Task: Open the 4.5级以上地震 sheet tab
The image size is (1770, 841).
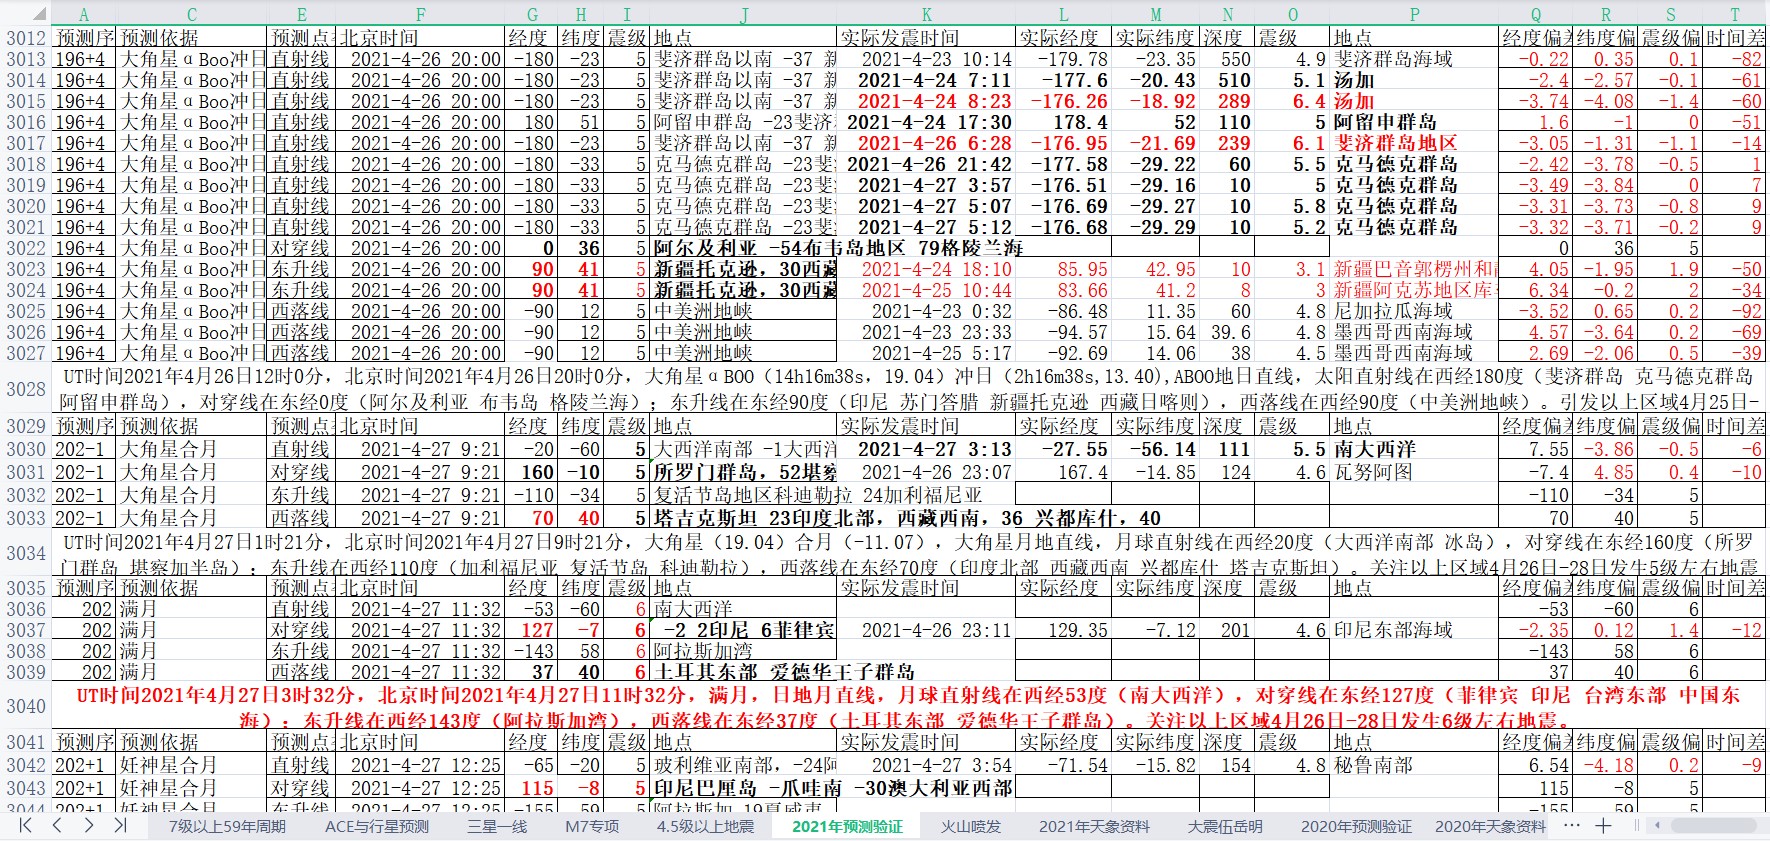Action: (x=705, y=826)
